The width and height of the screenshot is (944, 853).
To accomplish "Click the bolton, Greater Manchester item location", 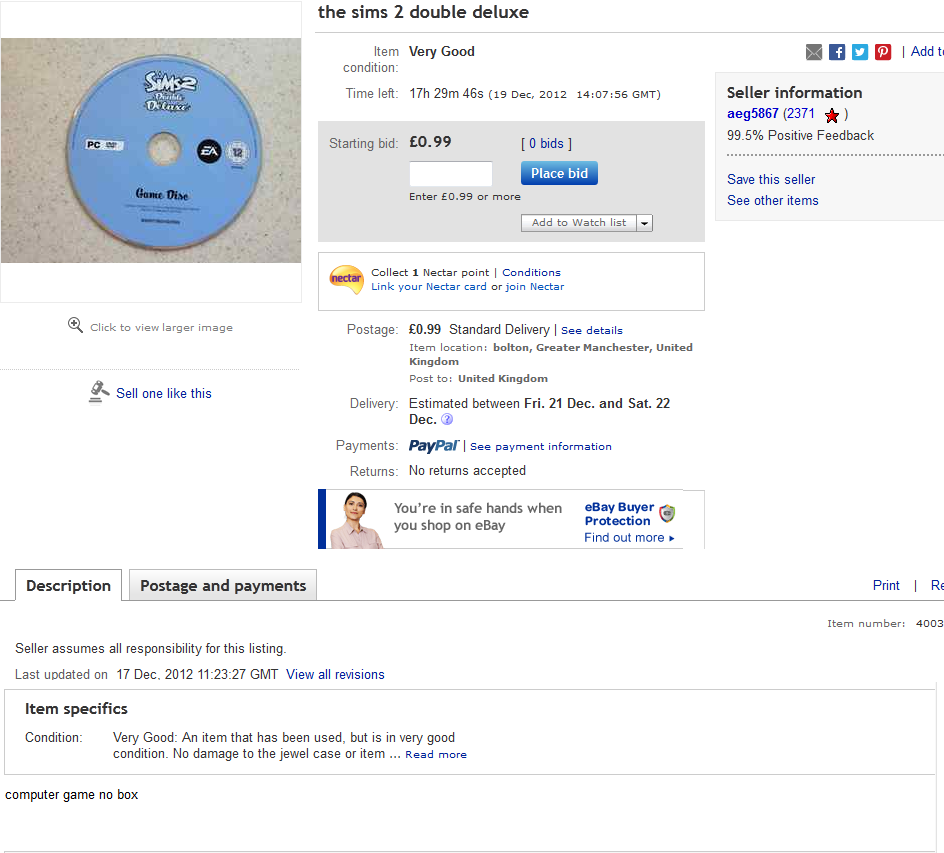I will coord(551,354).
